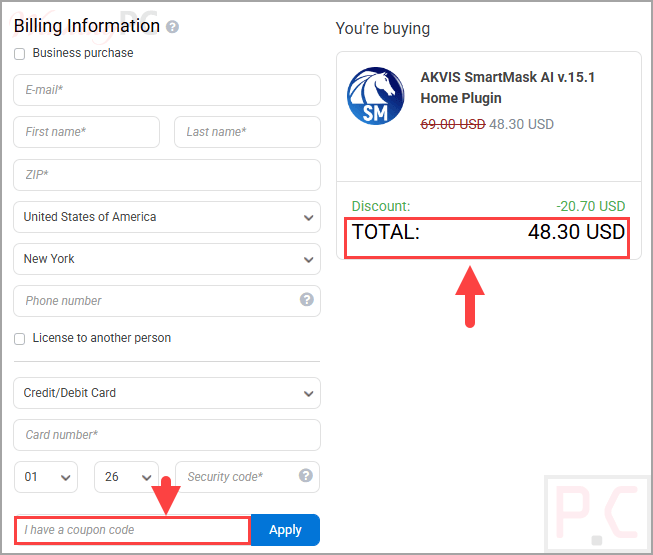Click the Phone number help icon
Viewport: 653px width, 555px height.
tap(307, 299)
